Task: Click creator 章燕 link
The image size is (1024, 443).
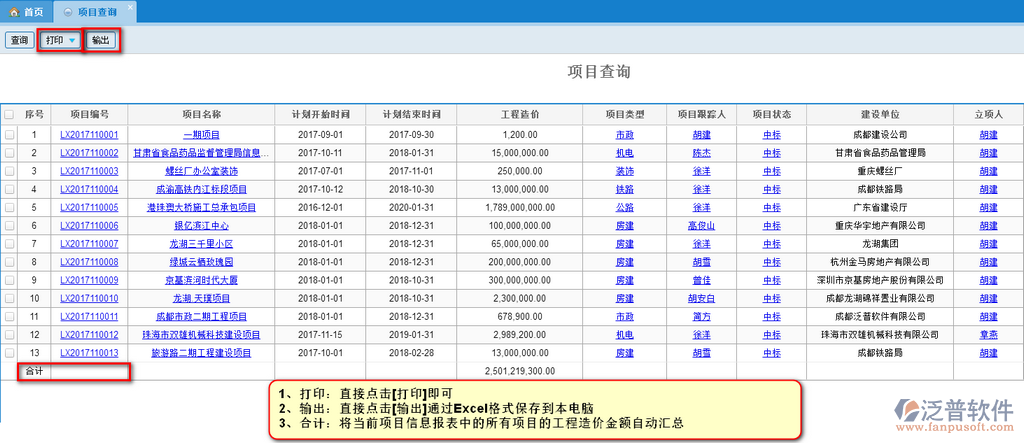Action: (988, 335)
